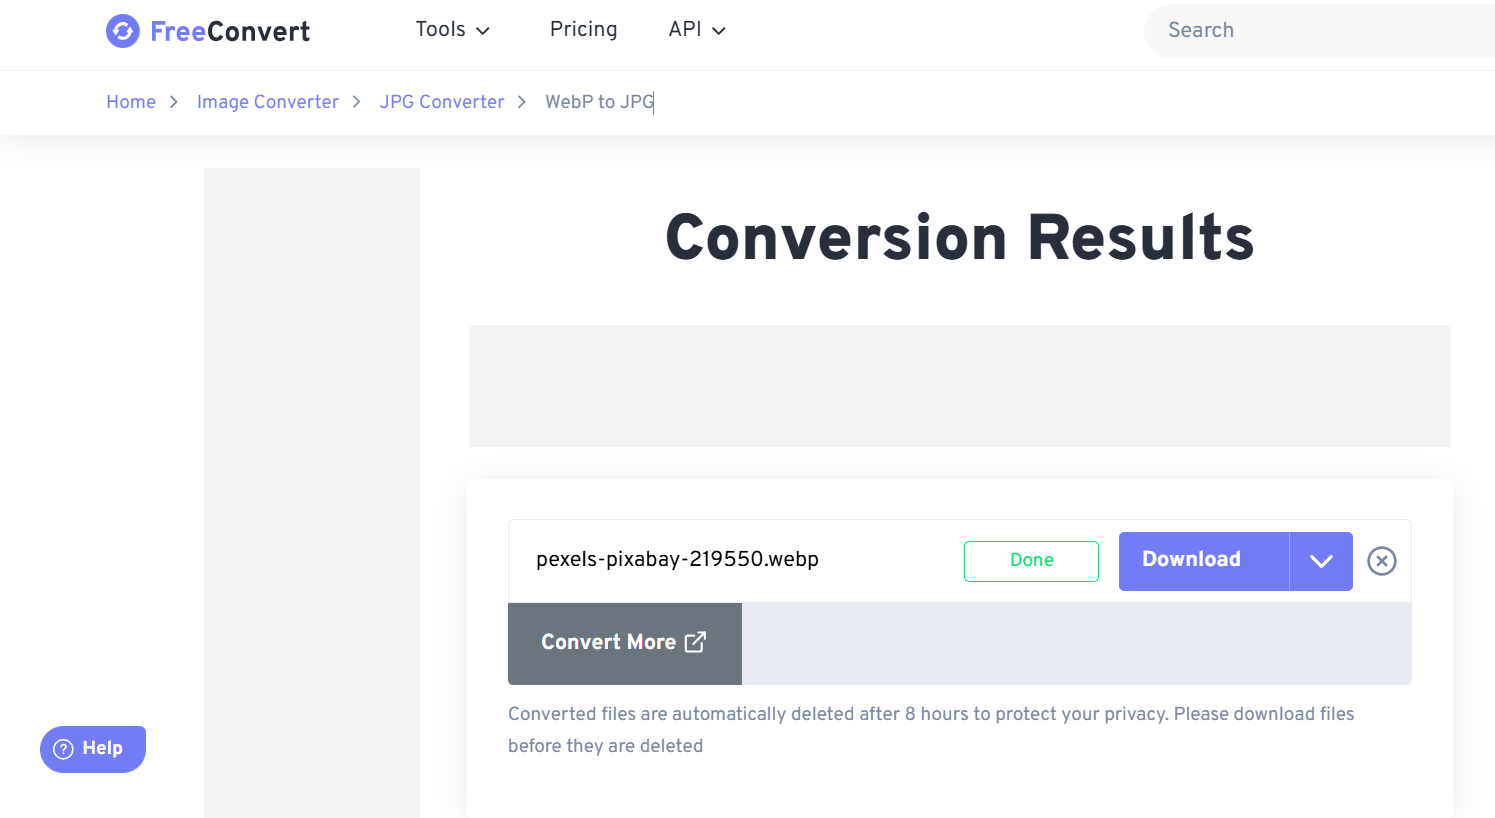
Task: Expand the Download options dropdown arrow
Action: 1320,561
